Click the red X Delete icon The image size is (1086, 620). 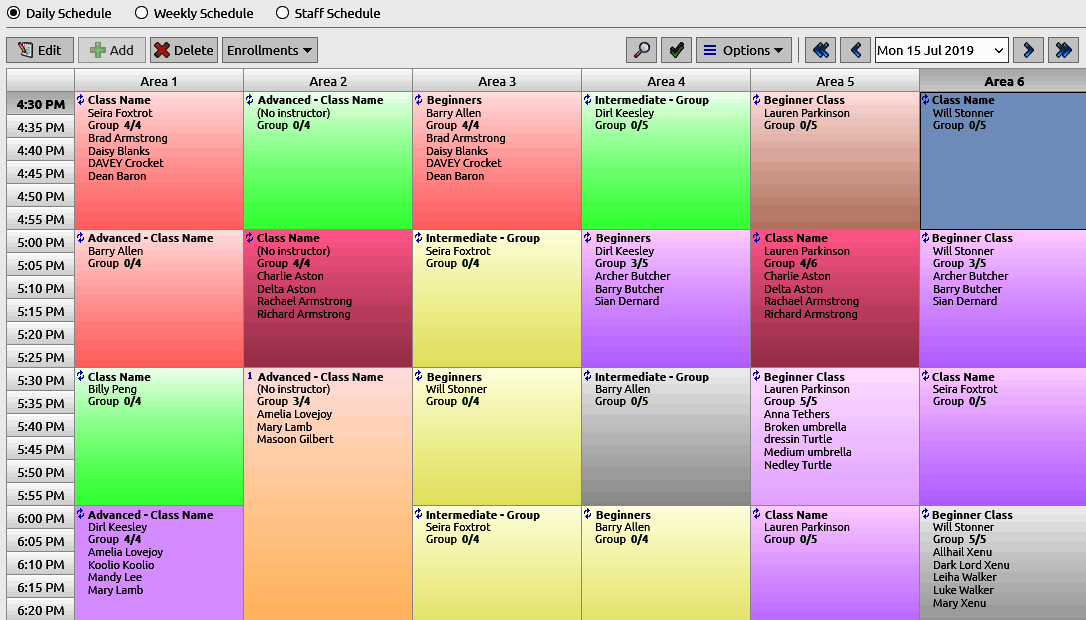click(163, 50)
